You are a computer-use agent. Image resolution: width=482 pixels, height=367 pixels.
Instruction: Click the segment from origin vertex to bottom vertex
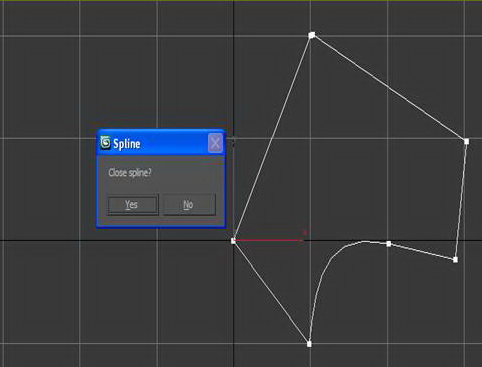tap(271, 292)
